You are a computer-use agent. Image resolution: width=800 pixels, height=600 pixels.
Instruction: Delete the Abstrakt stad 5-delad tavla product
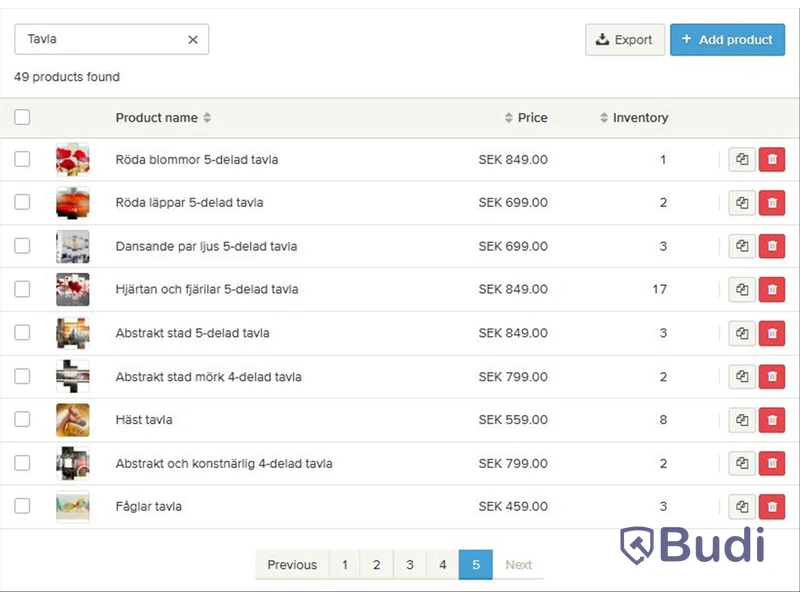[772, 333]
